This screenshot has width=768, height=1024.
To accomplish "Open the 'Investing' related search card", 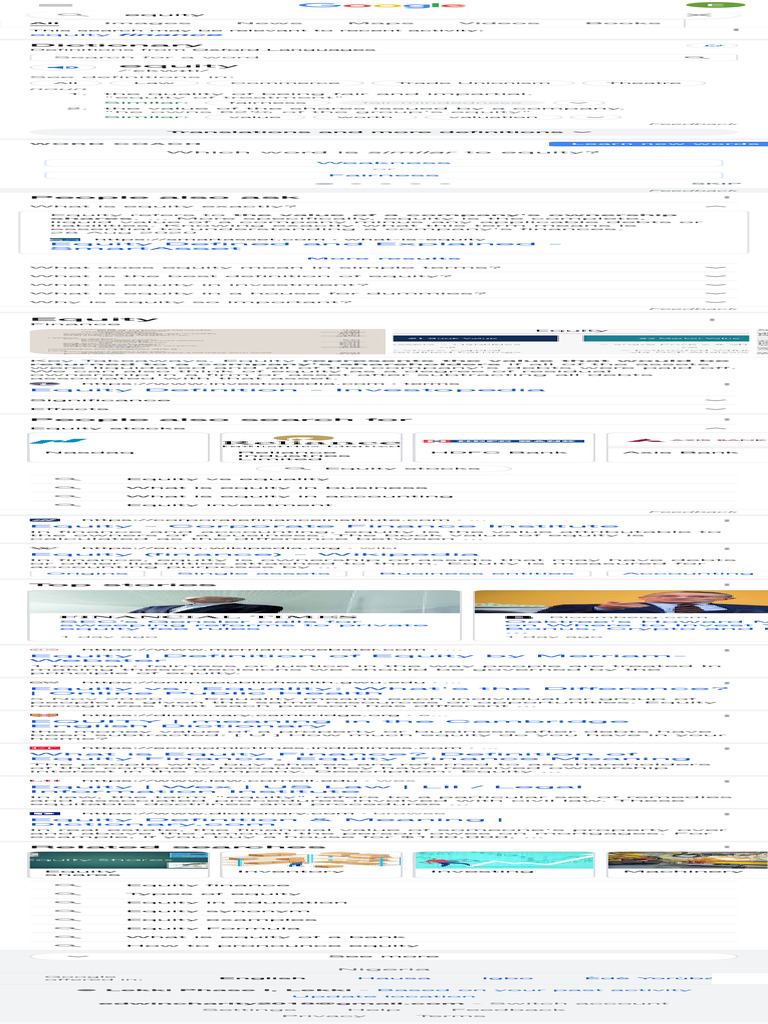I will 504,864.
